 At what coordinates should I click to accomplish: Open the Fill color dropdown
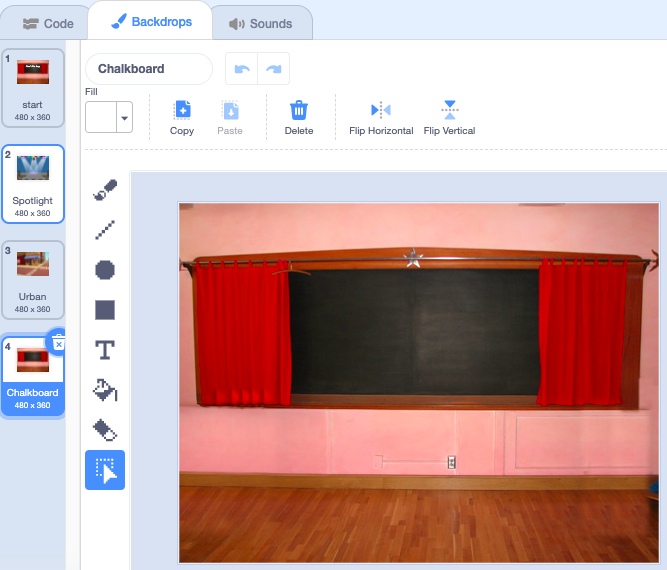point(125,118)
